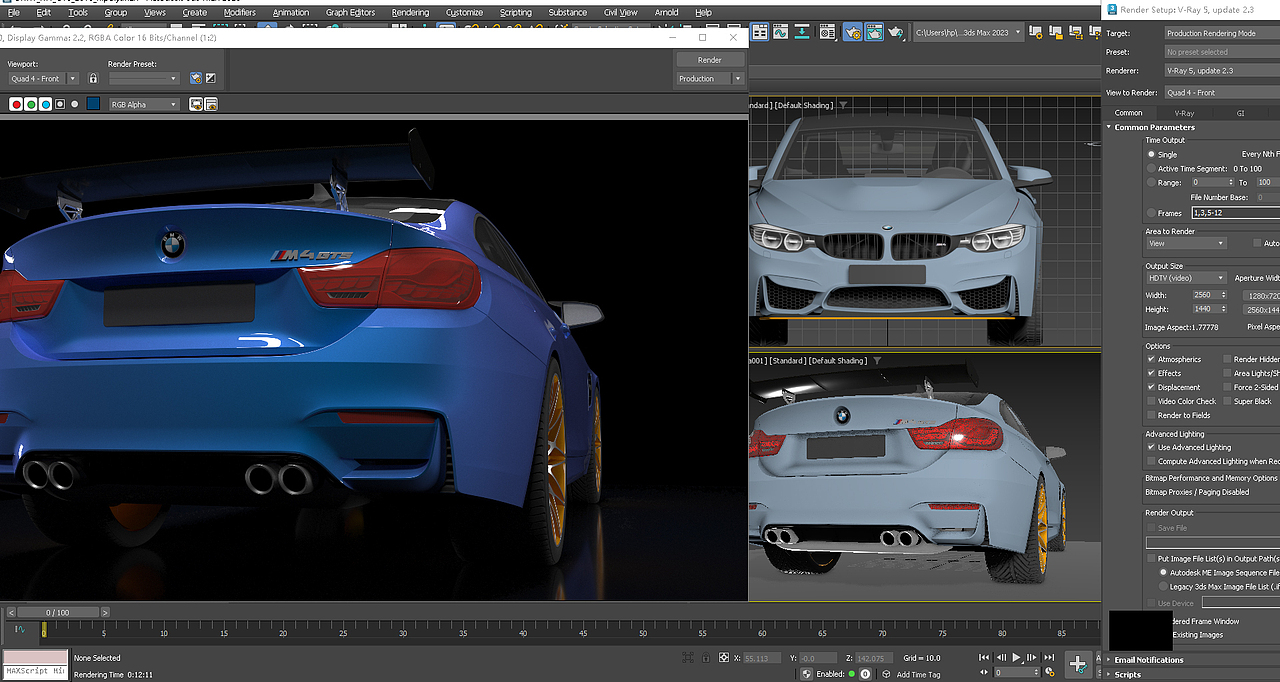Viewport: 1280px width, 682px height.
Task: Go to the end frame
Action: coord(1049,657)
